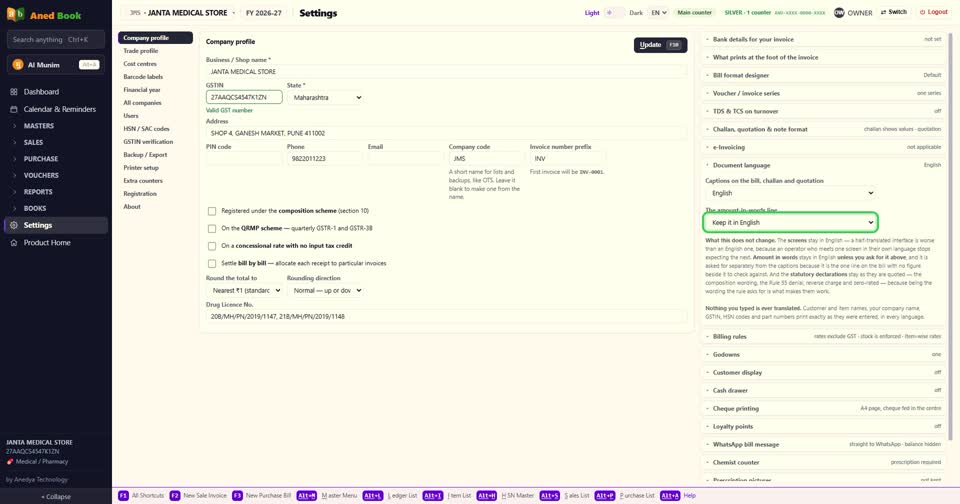Click the Switch user button
This screenshot has width=960, height=504.
point(893,12)
